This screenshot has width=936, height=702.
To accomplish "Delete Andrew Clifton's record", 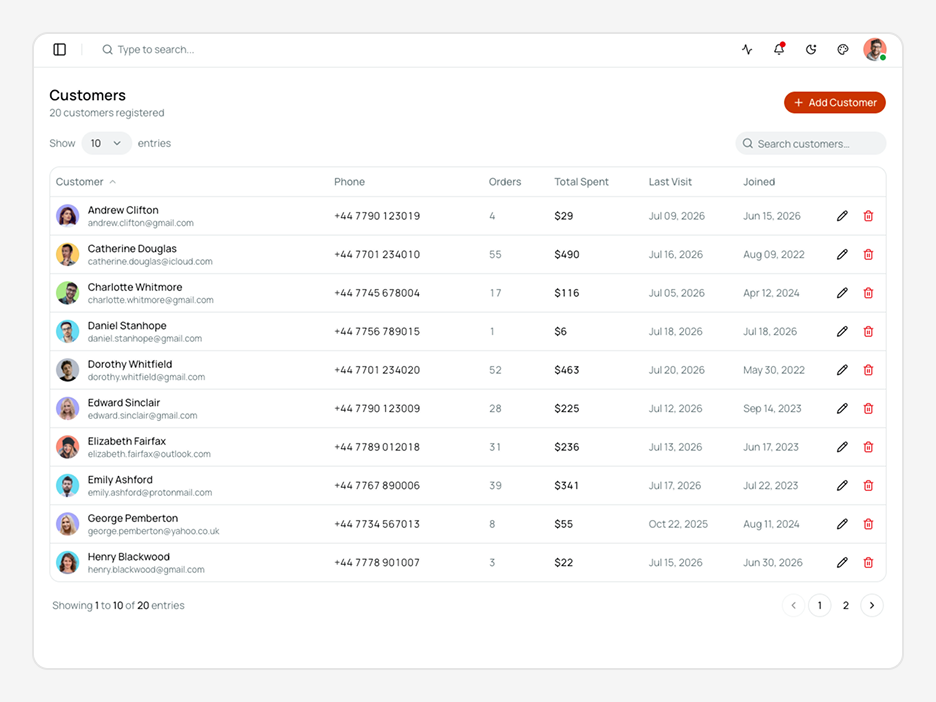I will (869, 216).
